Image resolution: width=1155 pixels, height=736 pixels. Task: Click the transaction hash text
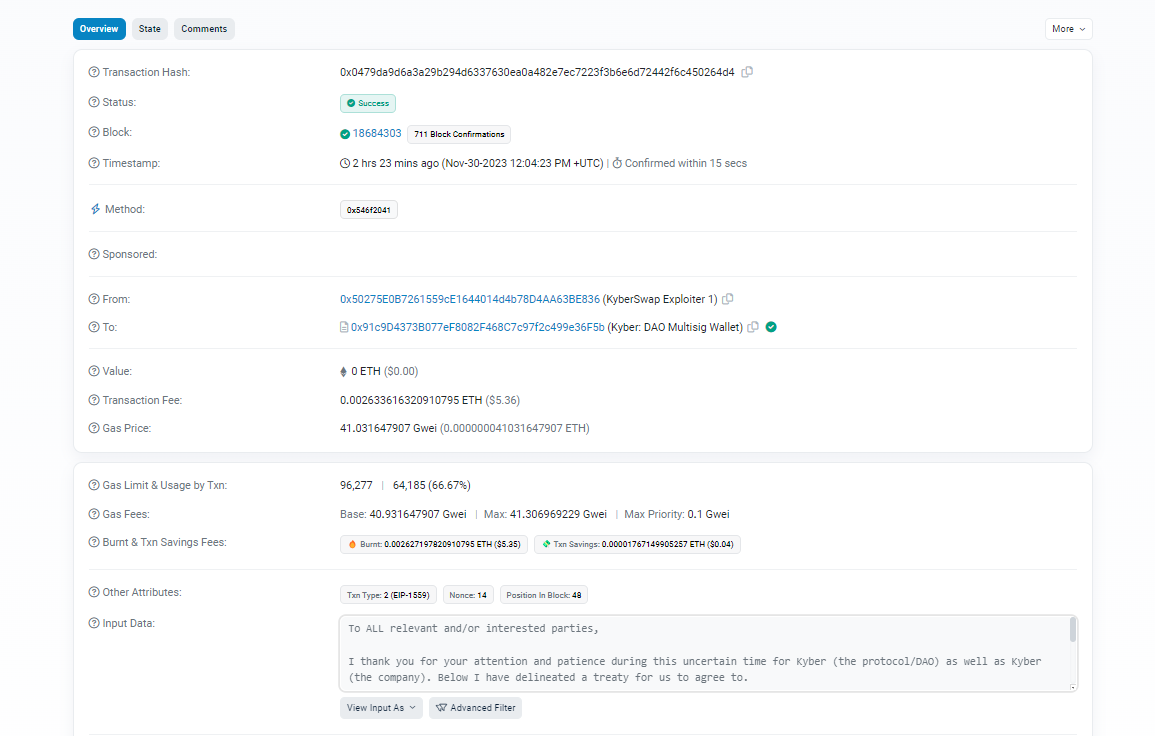pyautogui.click(x=537, y=72)
